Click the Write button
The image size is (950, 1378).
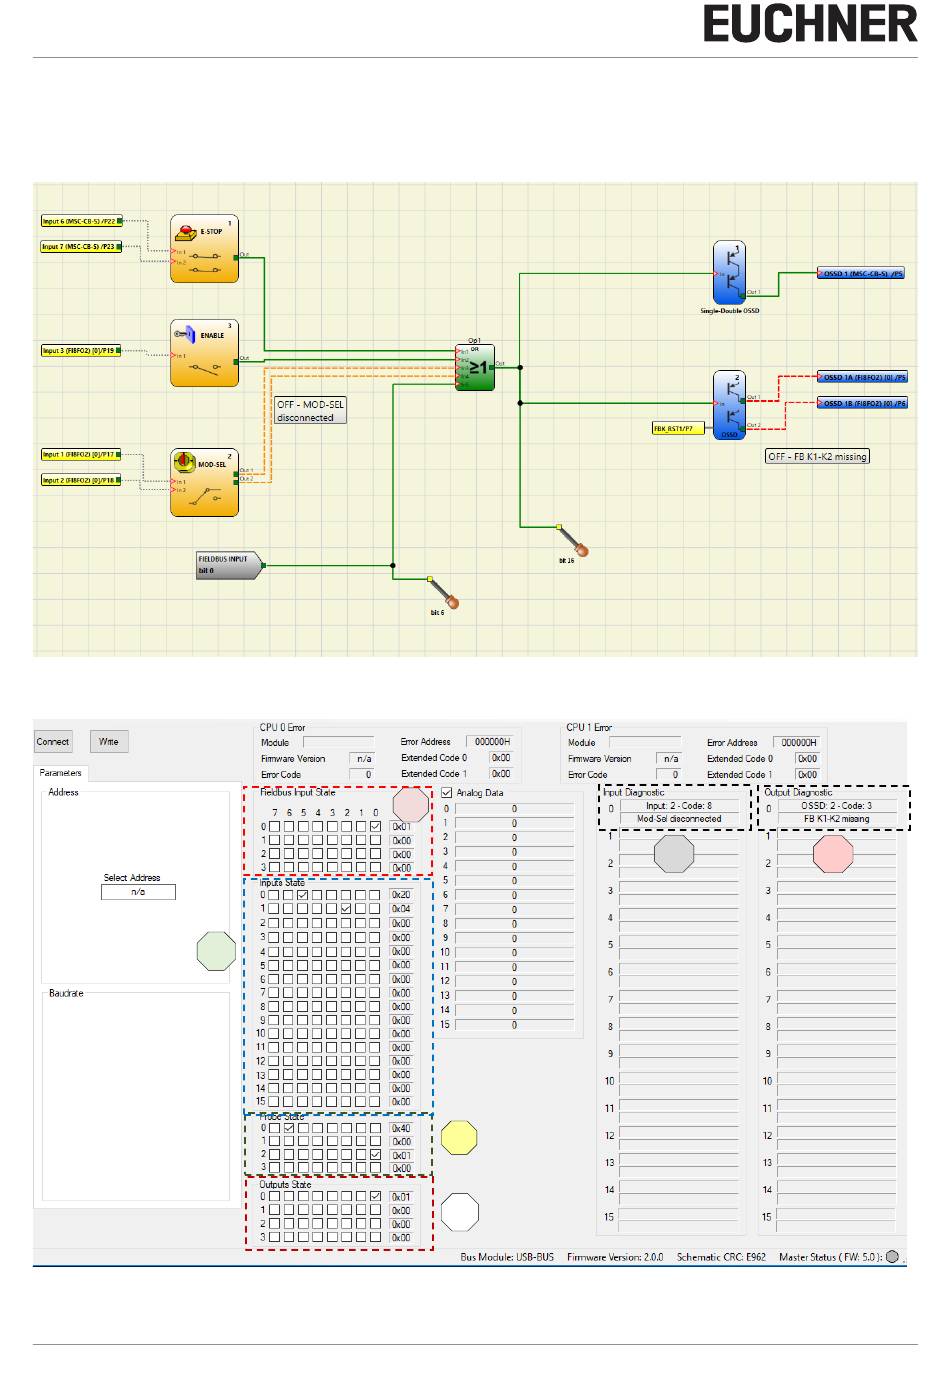pyautogui.click(x=109, y=742)
